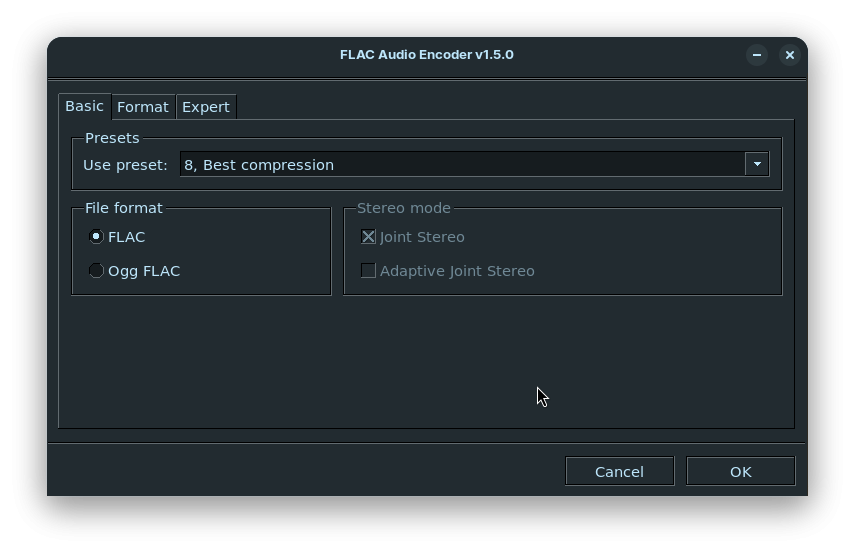855x553 pixels.
Task: Click the '8, Best compression' combo box field
Action: 460,164
